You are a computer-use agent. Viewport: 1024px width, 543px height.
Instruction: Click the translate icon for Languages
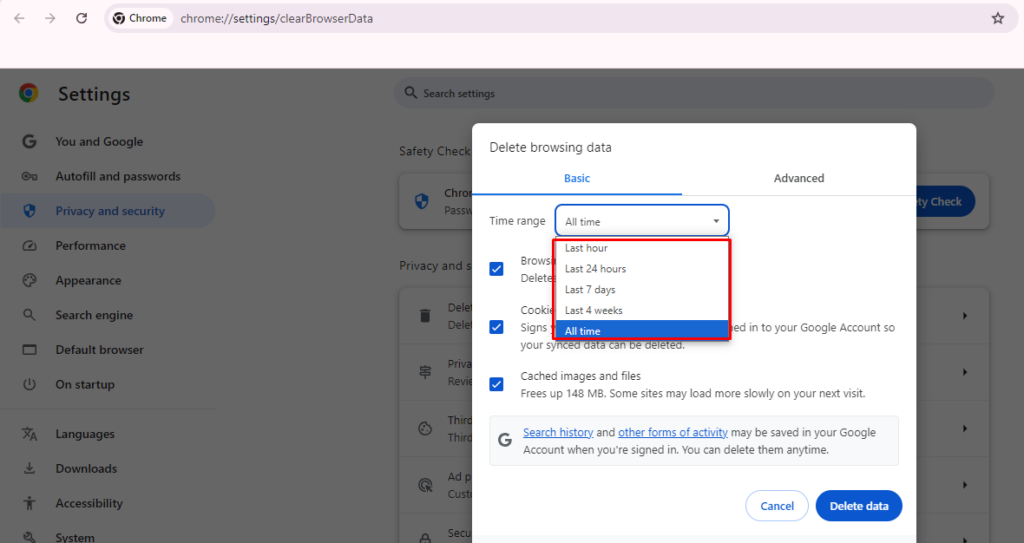[29, 433]
